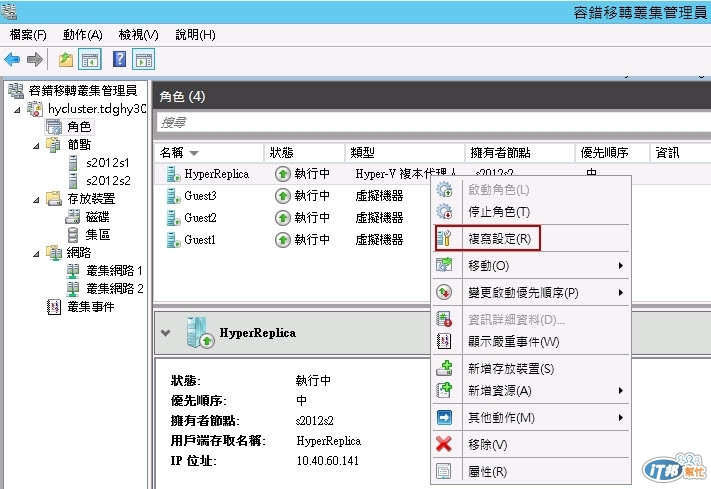
Task: Click the HyperReplica role row icon
Action: [x=173, y=174]
